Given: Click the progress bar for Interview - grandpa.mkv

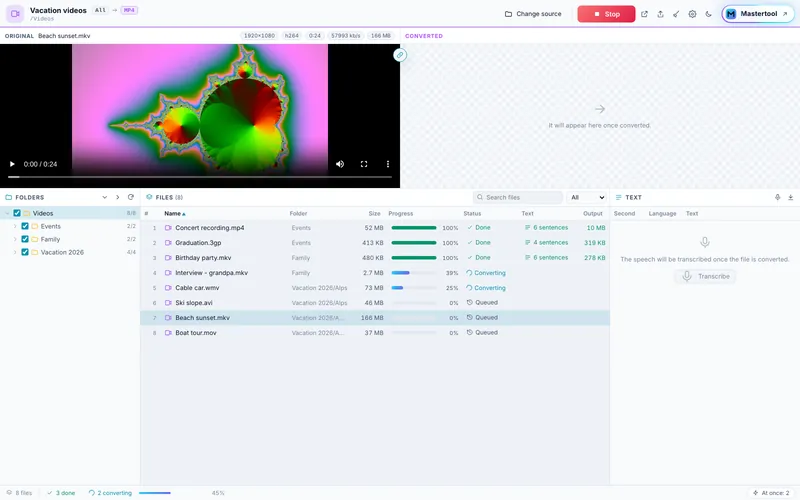Looking at the screenshot, I should (x=414, y=273).
